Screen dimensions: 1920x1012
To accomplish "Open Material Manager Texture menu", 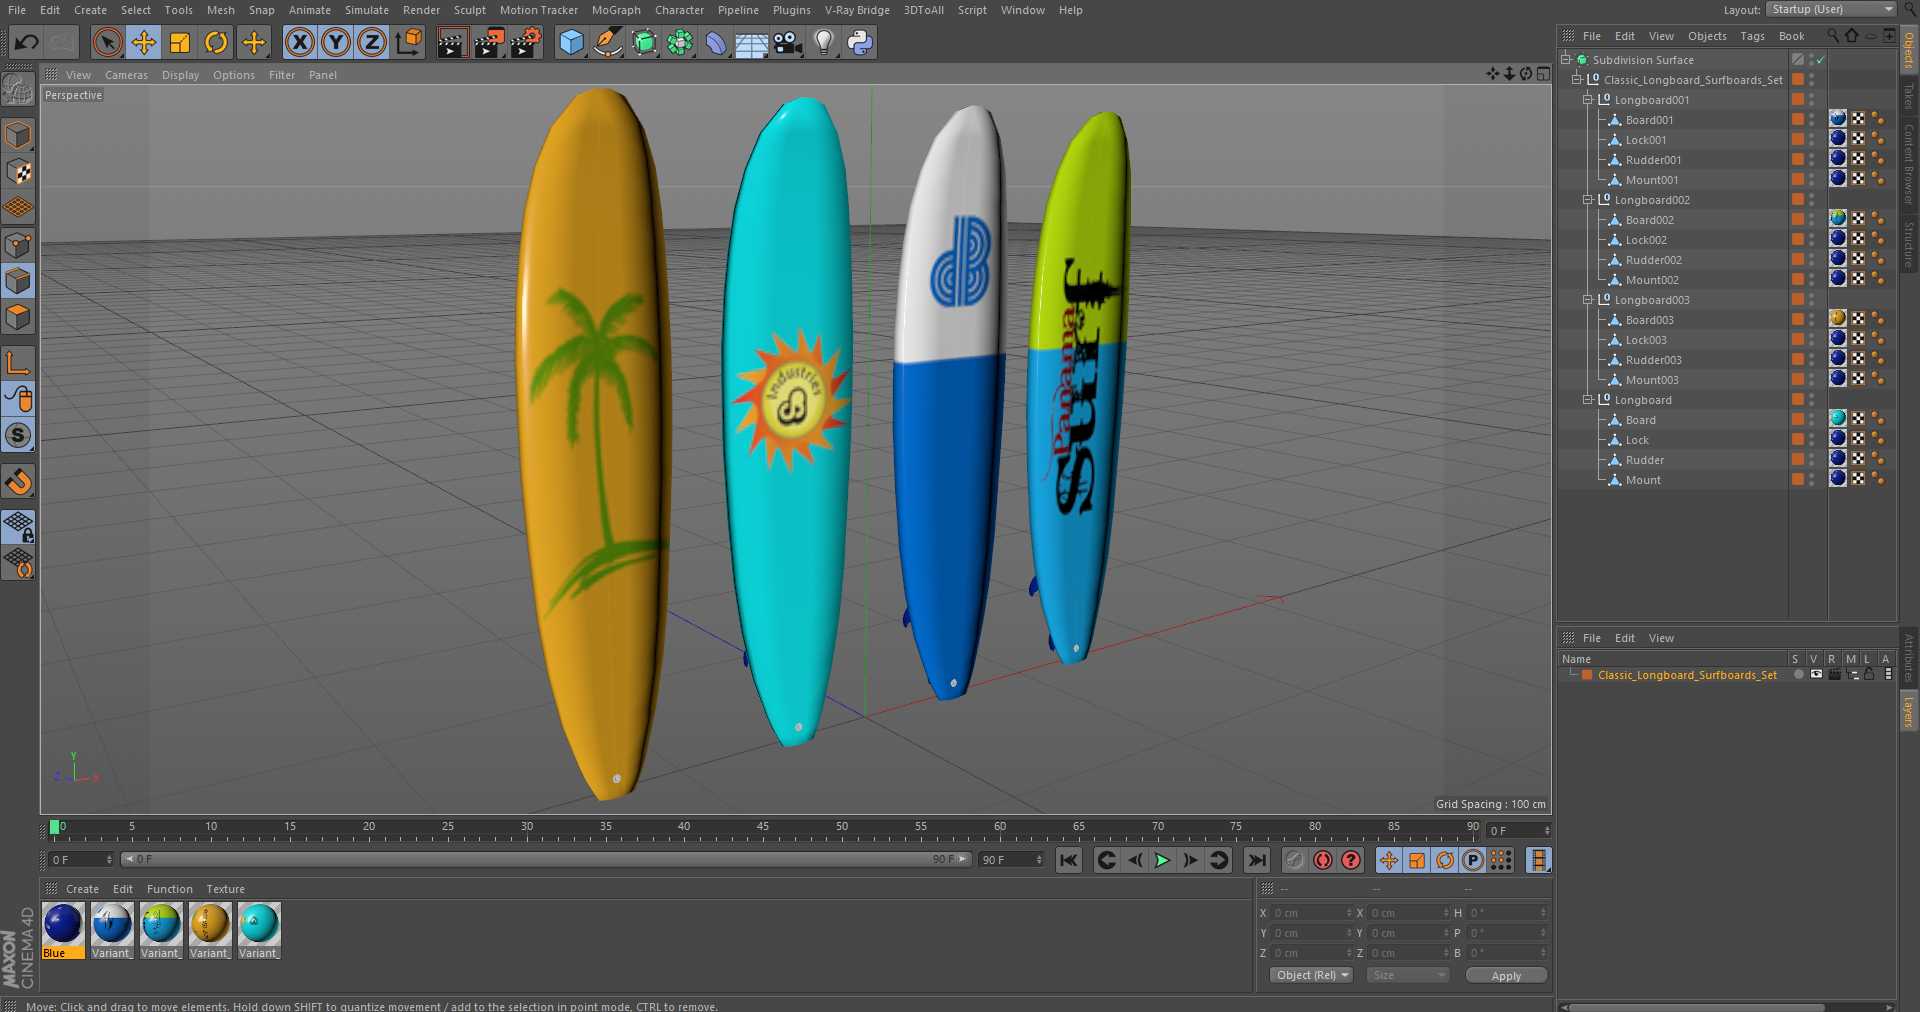I will click(225, 889).
